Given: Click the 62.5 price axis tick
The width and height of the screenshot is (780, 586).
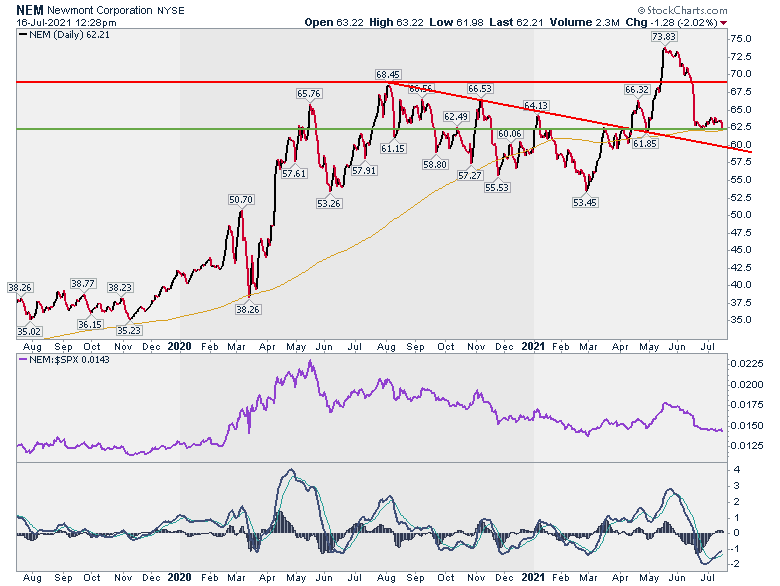Looking at the screenshot, I should click(741, 127).
